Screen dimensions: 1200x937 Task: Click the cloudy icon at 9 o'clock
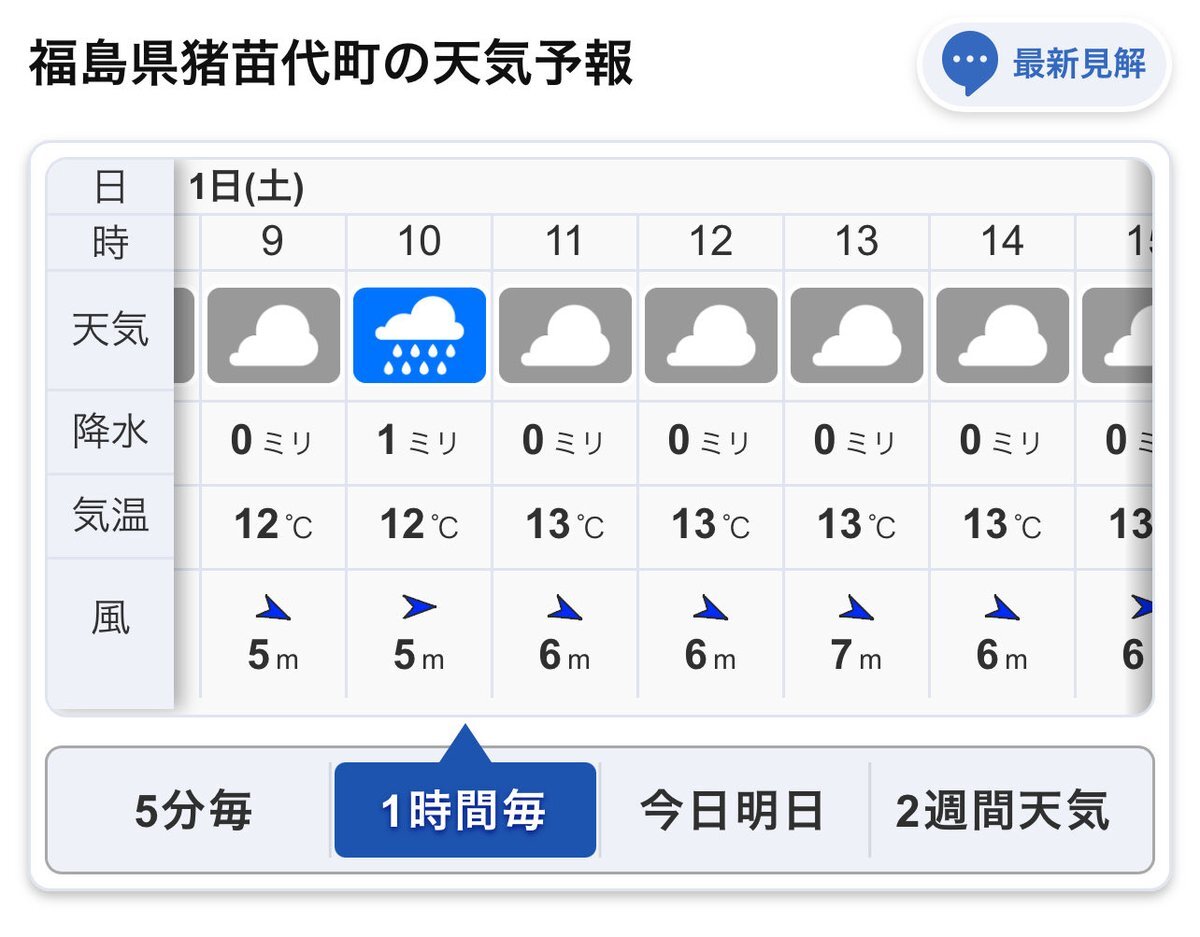pos(273,336)
